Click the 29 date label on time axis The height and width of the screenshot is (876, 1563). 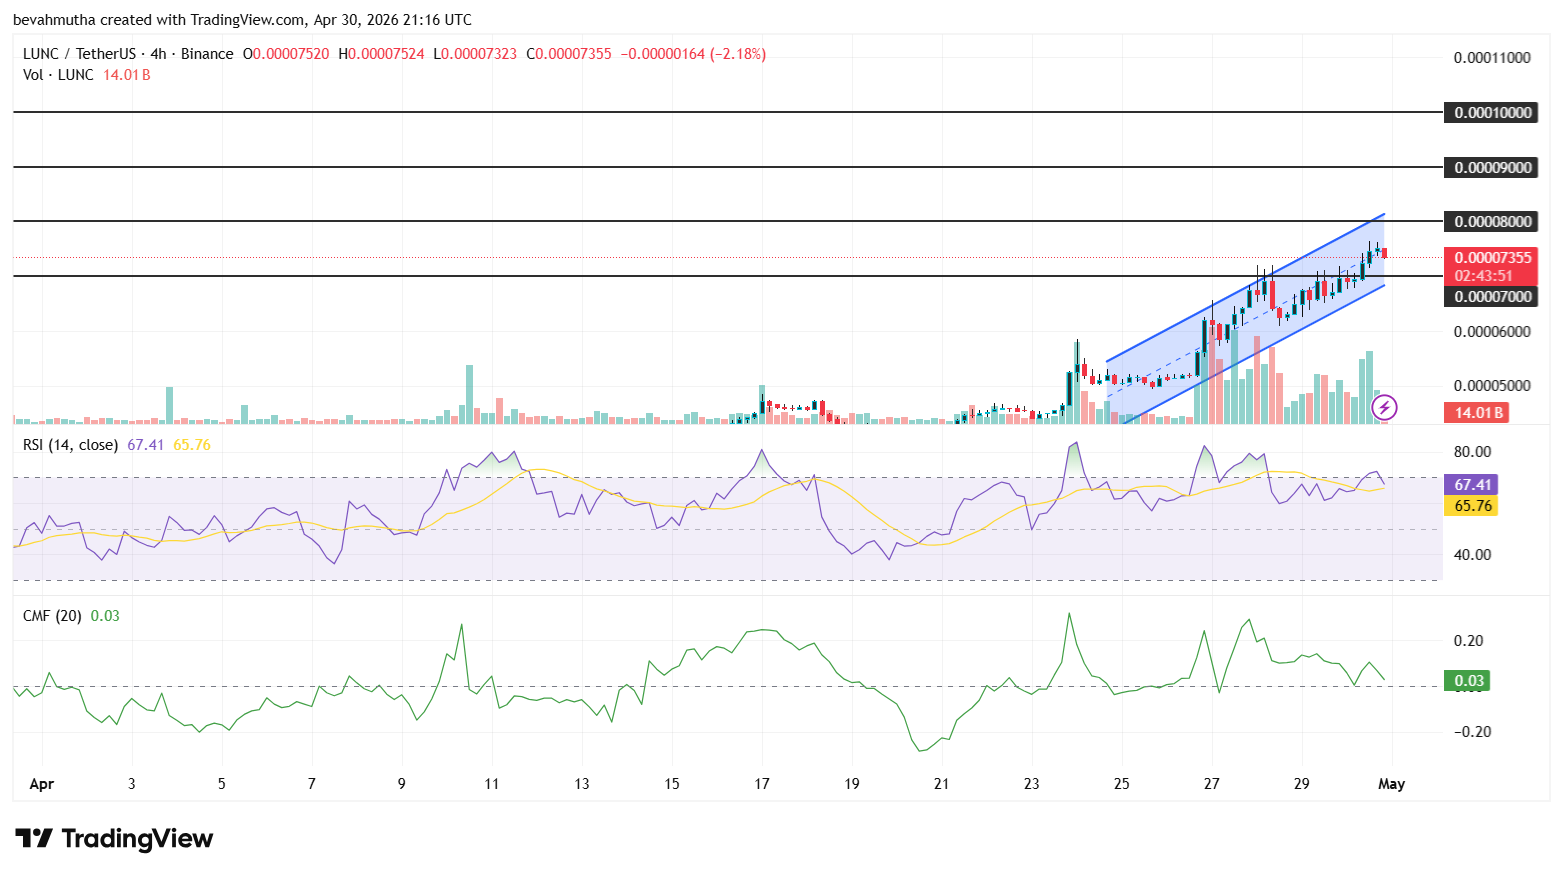(x=1302, y=784)
